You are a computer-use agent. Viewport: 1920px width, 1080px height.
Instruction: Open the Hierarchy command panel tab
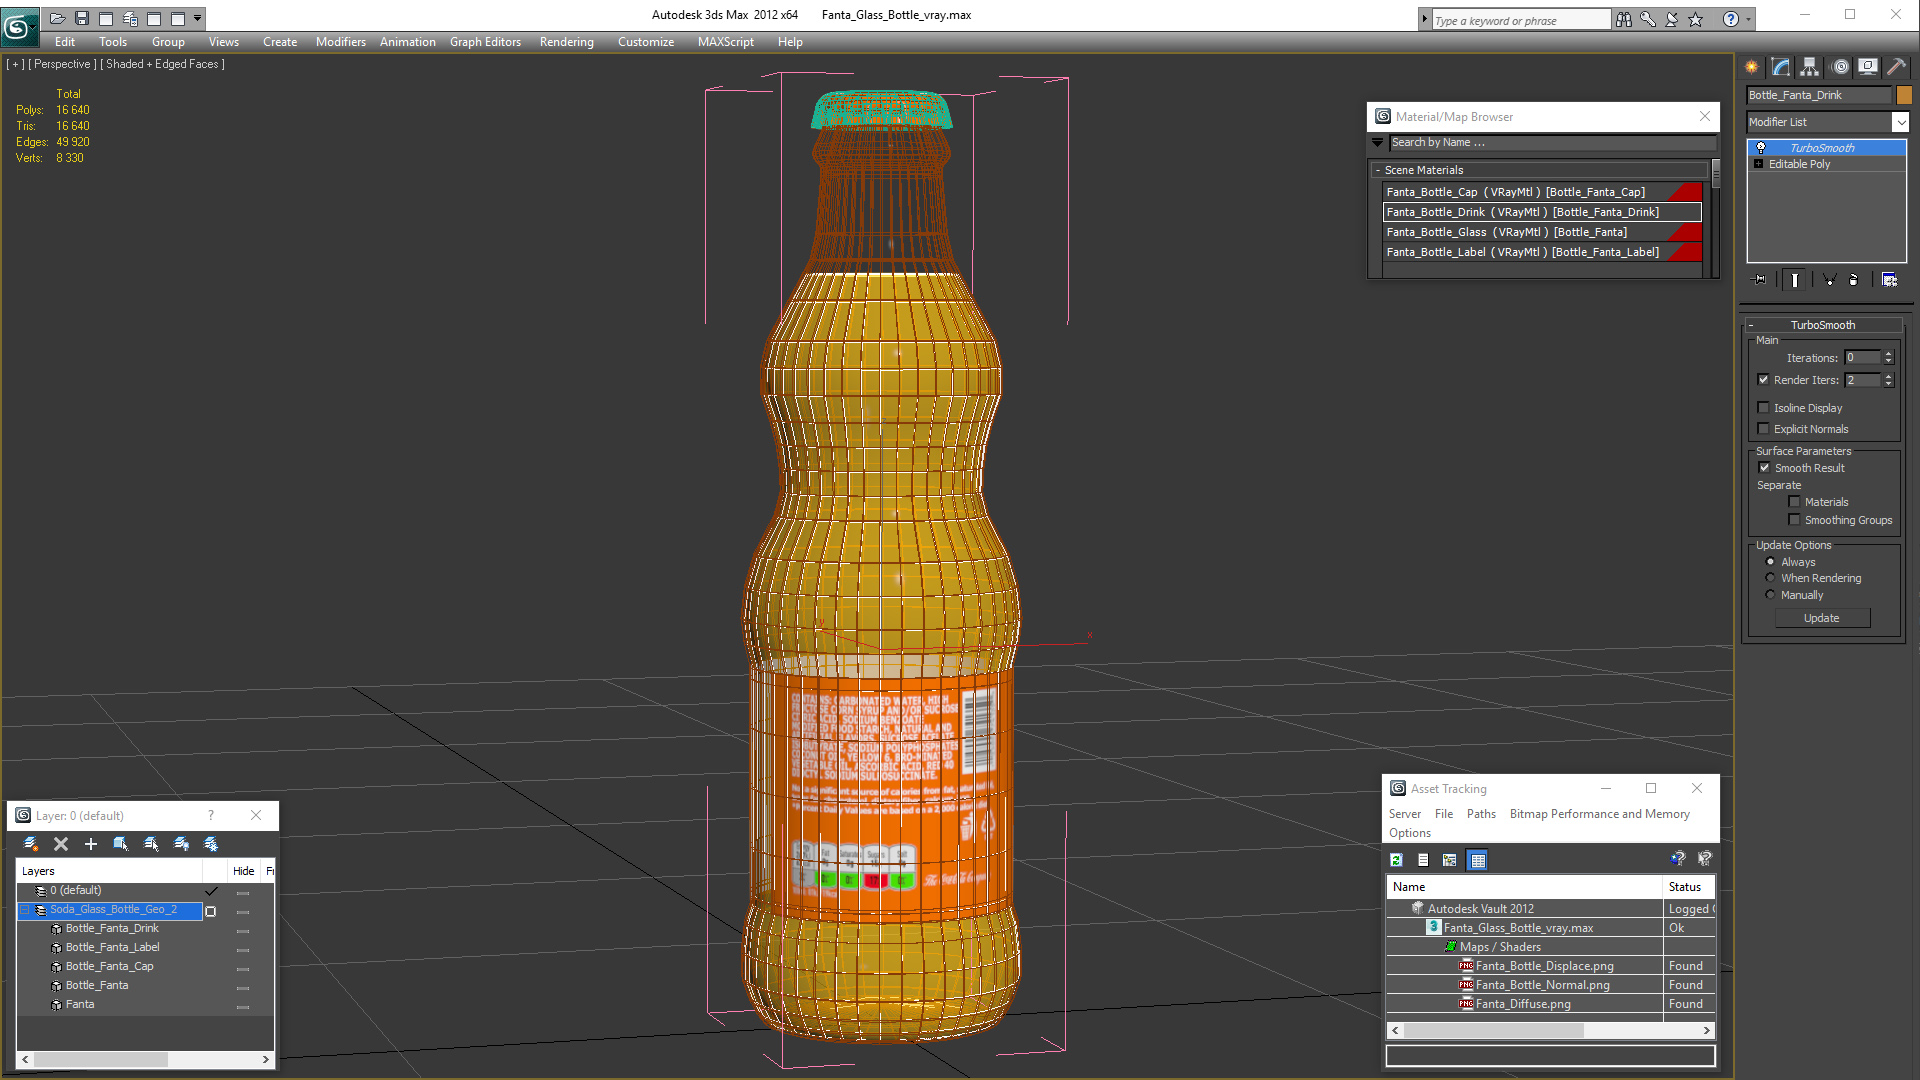pos(1810,67)
